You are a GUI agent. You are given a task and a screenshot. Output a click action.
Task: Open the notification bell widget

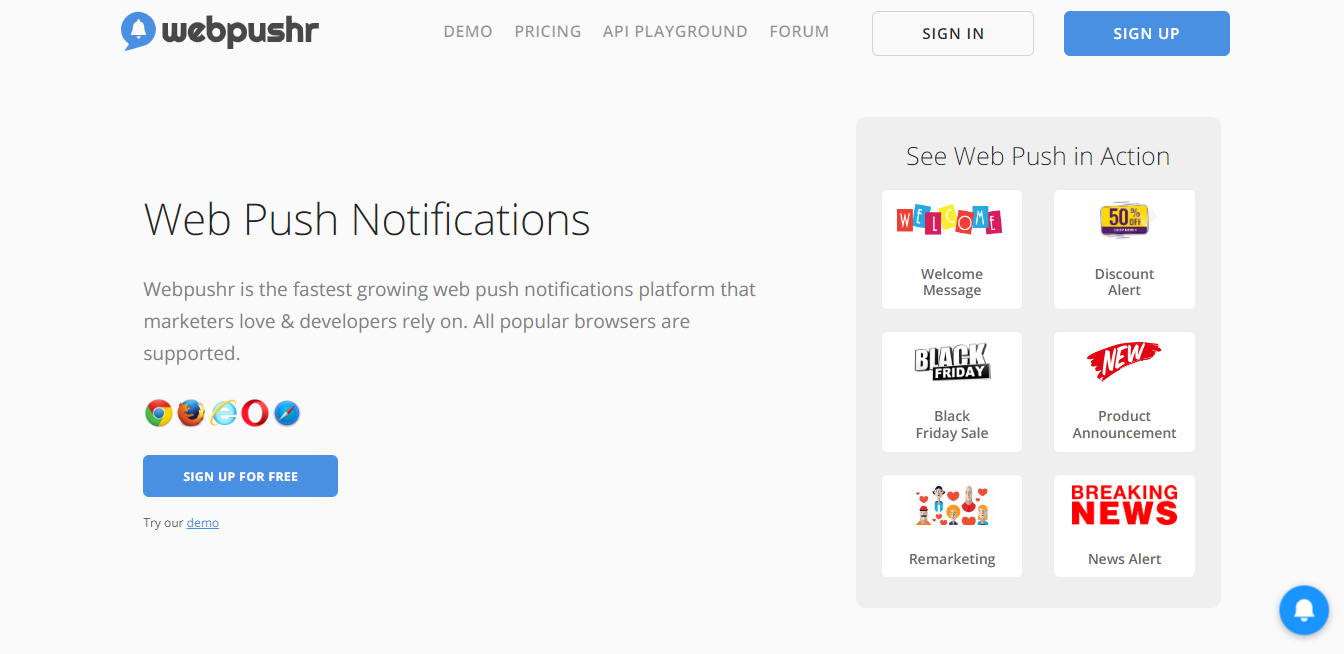tap(1303, 610)
